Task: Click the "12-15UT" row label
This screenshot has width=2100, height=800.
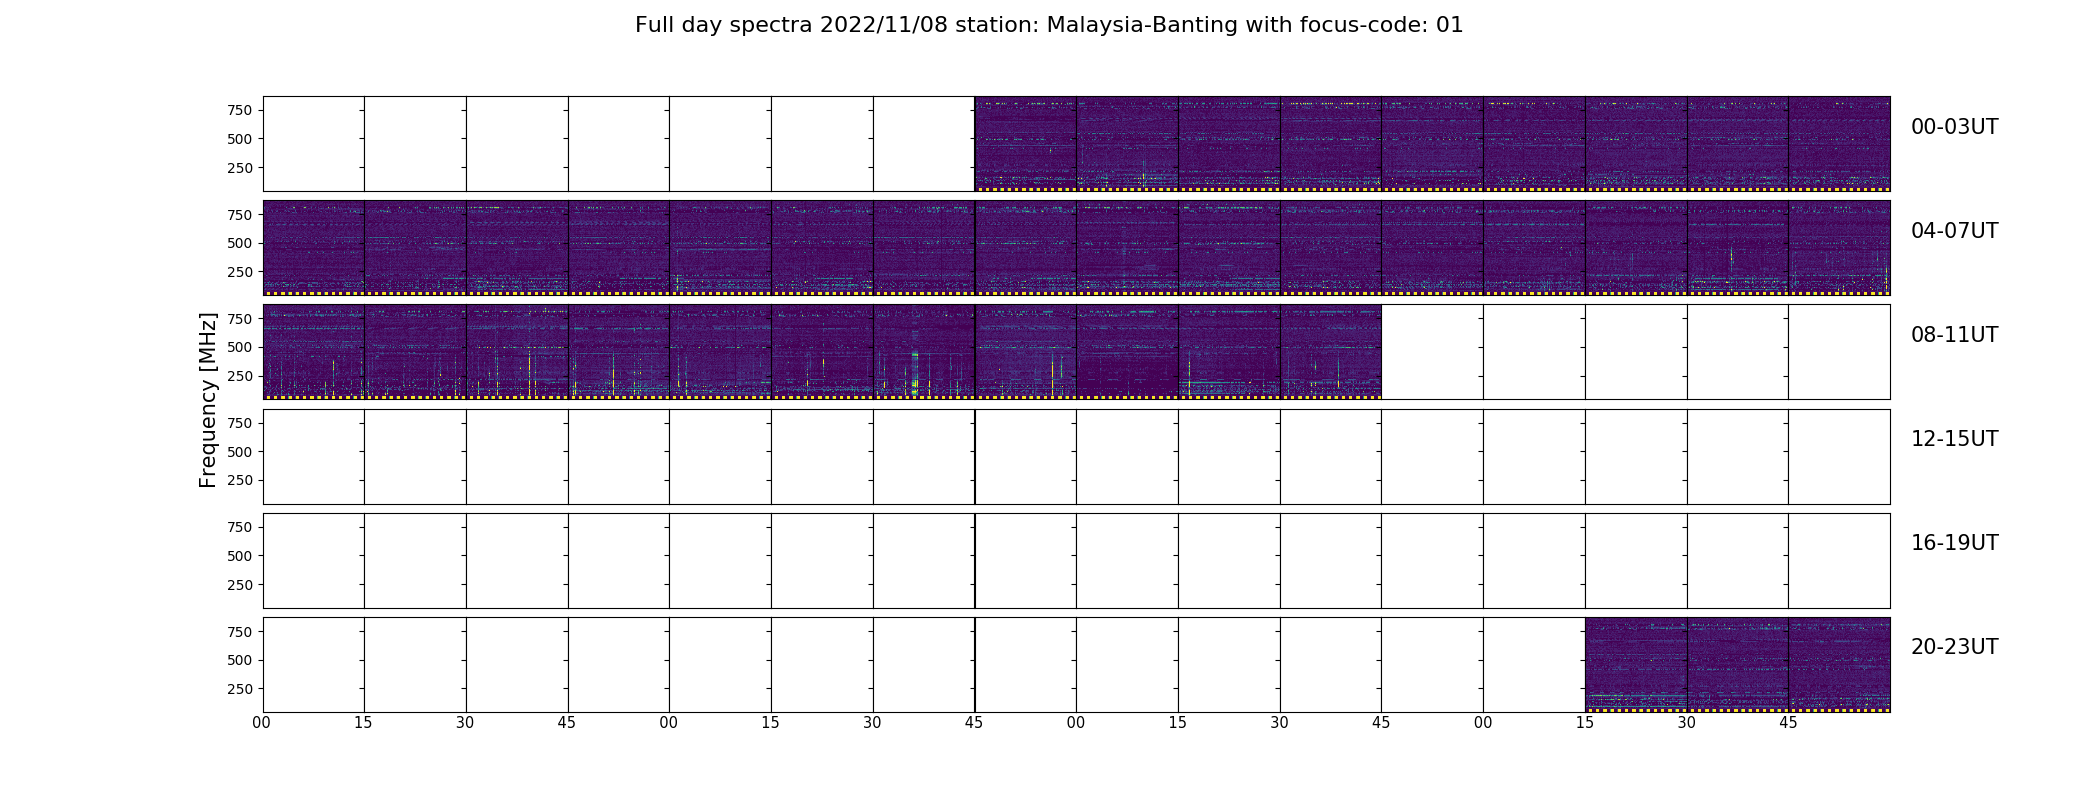Action: (1954, 439)
